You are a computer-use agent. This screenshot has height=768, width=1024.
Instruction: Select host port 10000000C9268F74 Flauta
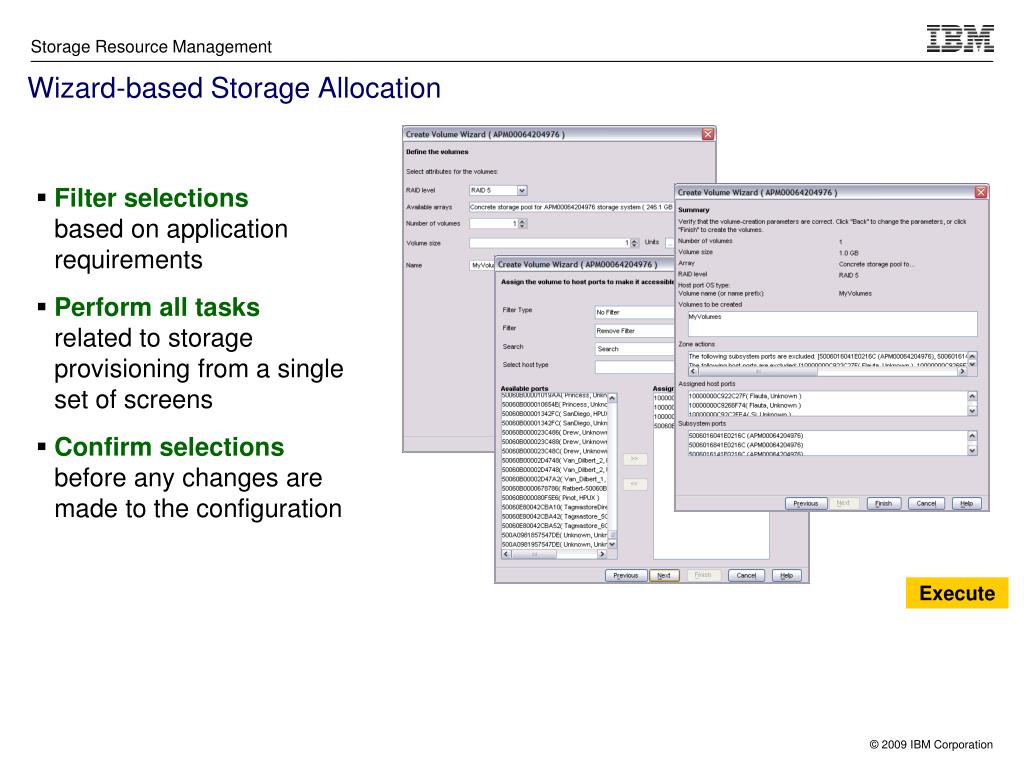(x=745, y=405)
